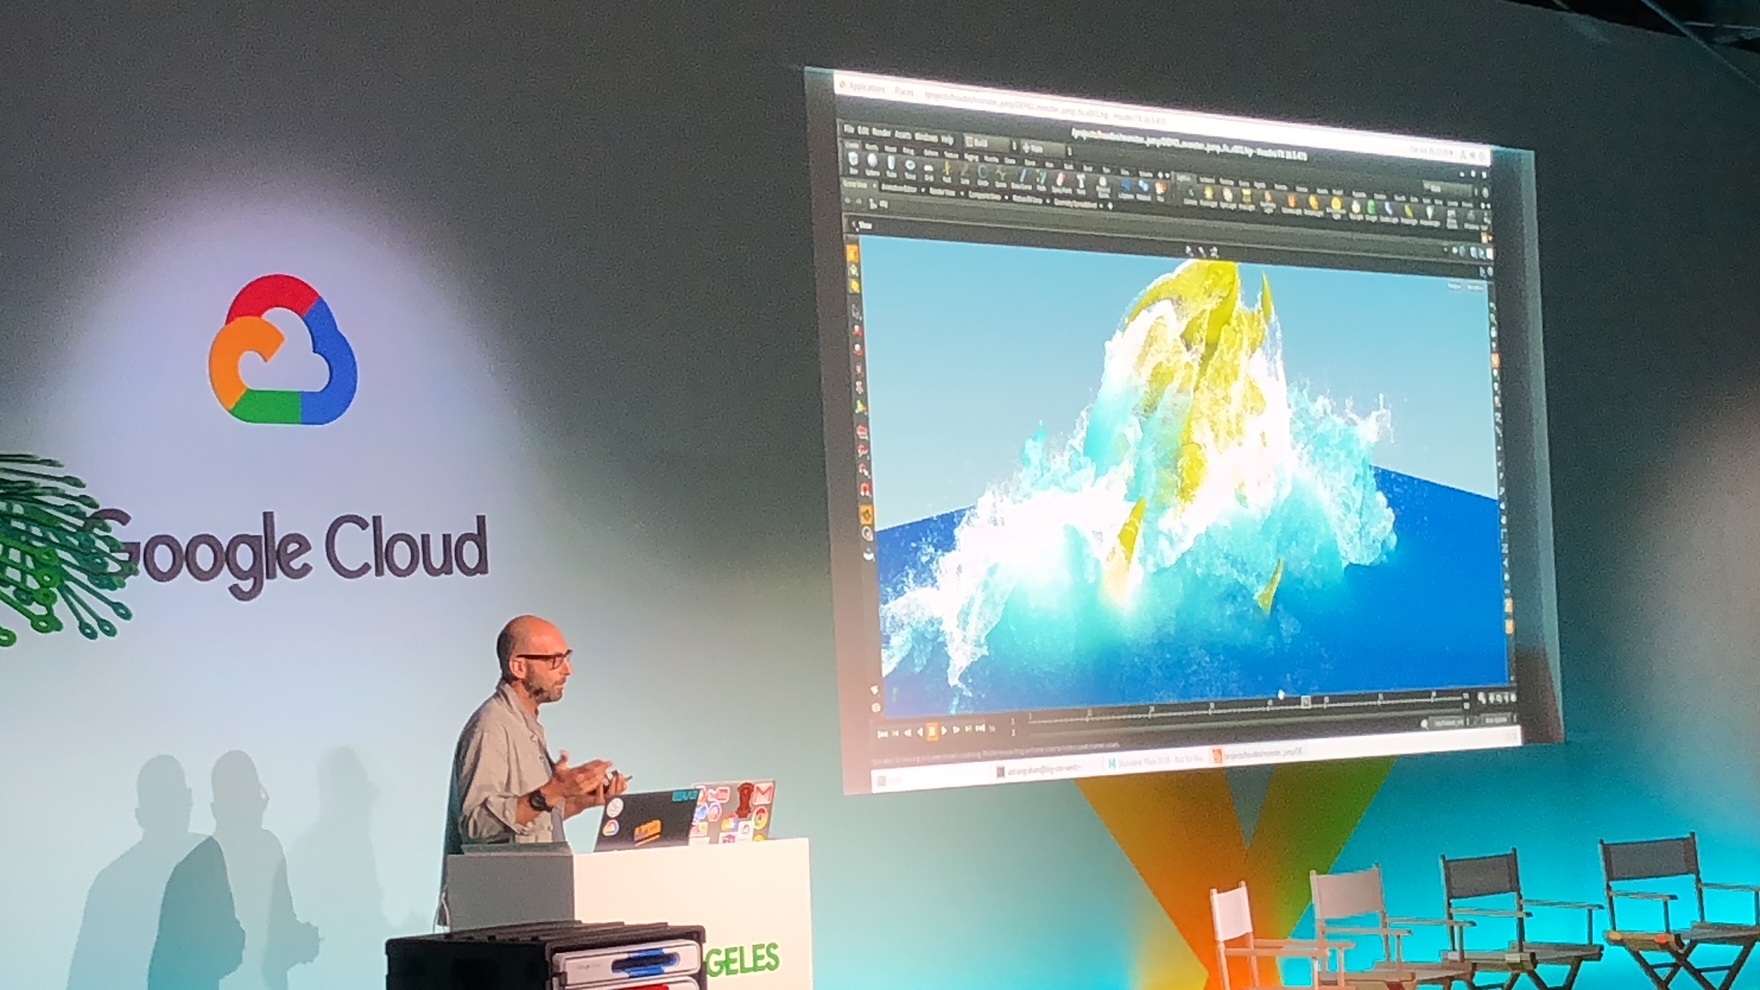
Task: Play the animation forward
Action: click(x=944, y=730)
